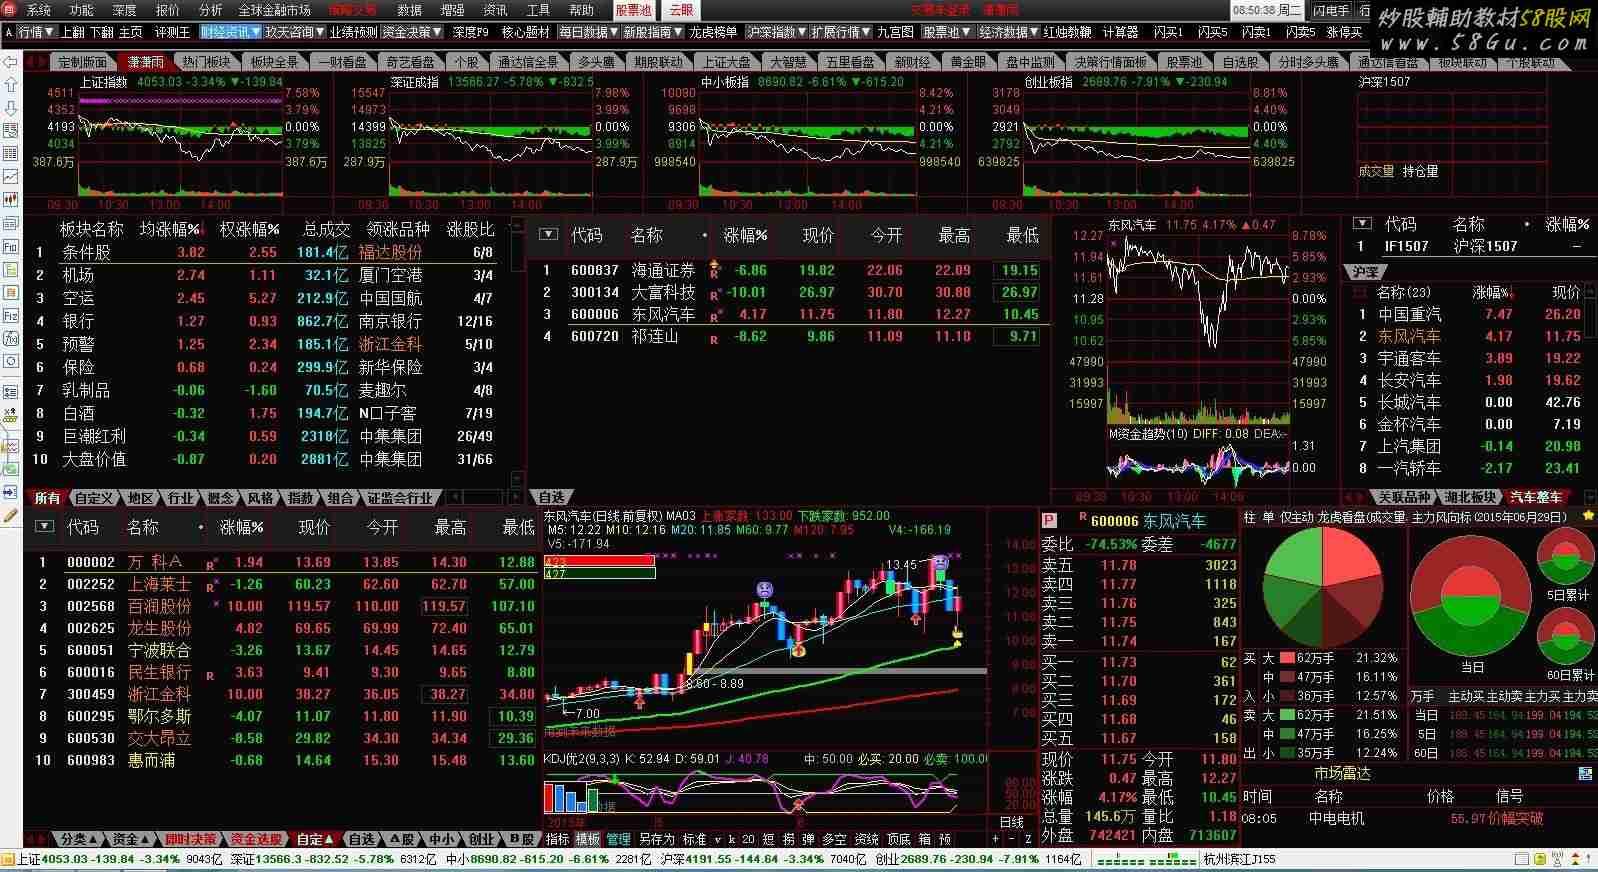1598x872 pixels.
Task: Toggle the 顶底 indicator under the chart
Action: (x=899, y=839)
